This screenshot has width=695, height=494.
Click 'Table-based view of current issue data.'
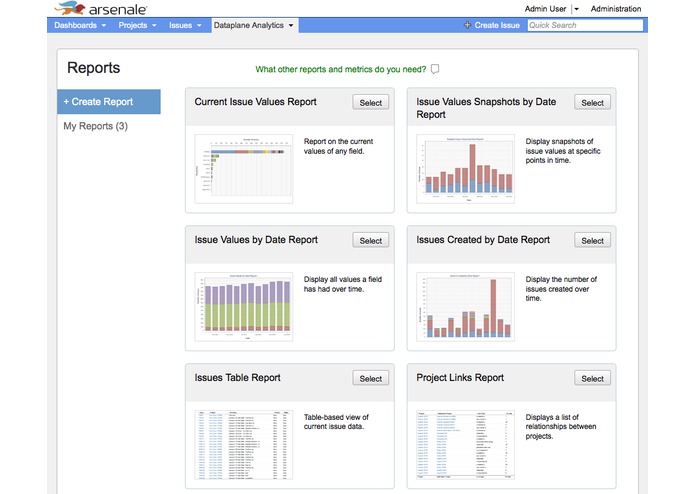(x=336, y=422)
